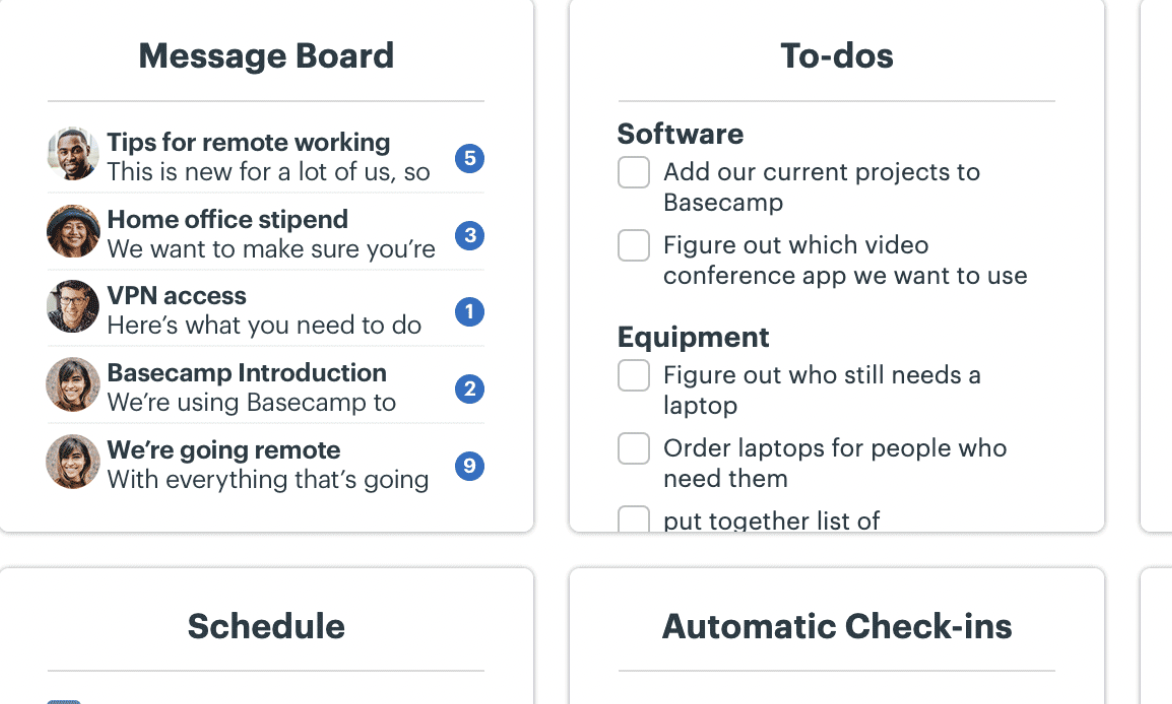Open the Software to-do list

[680, 134]
